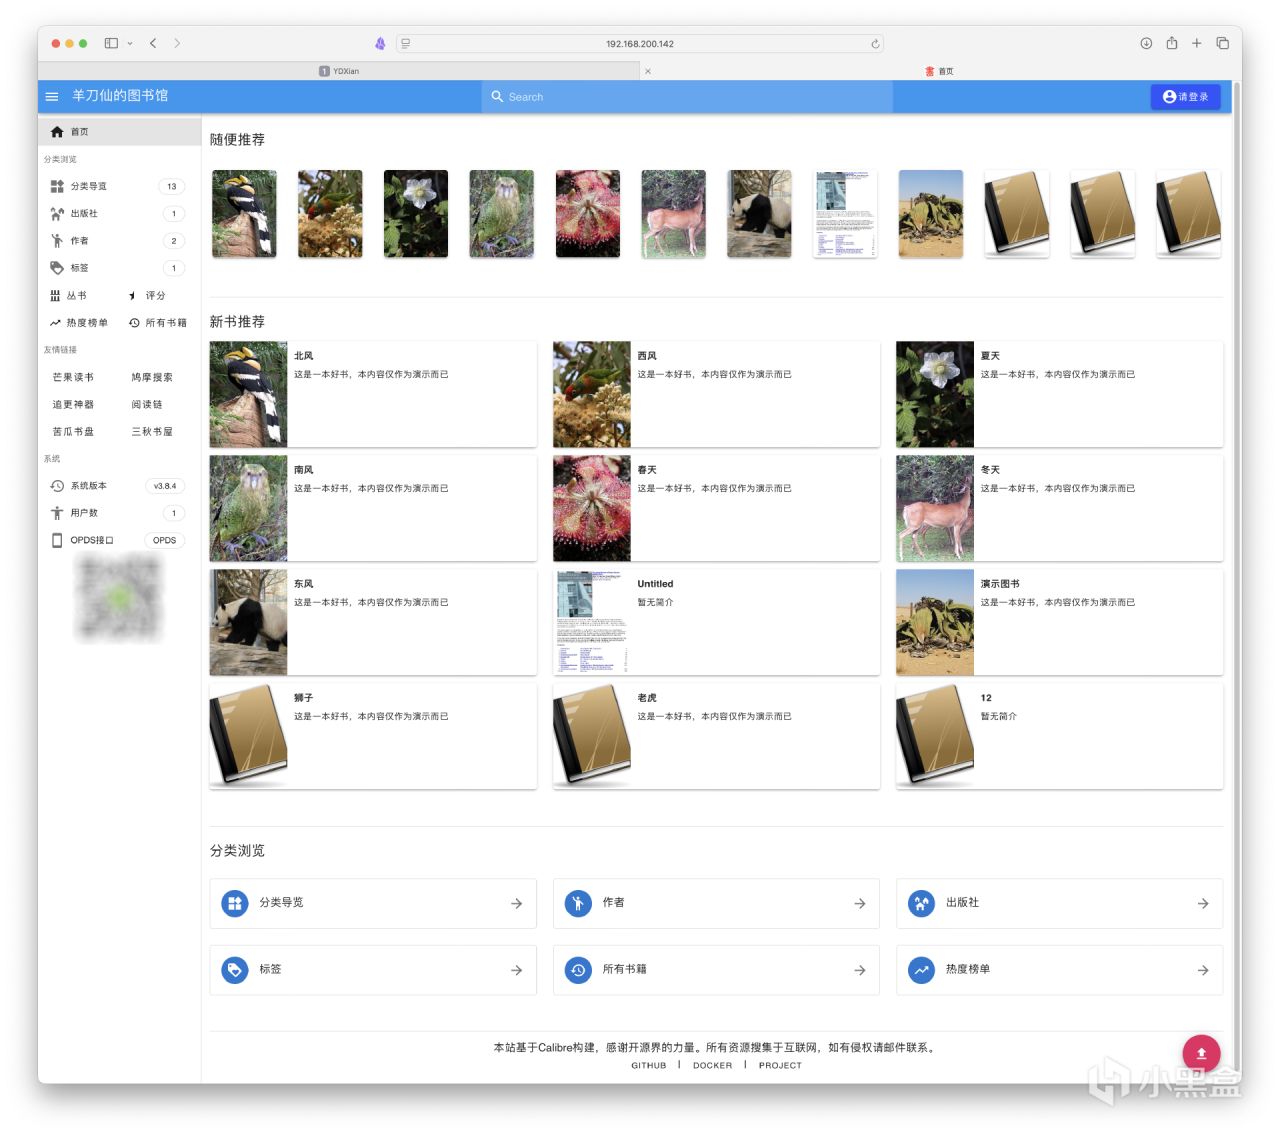Open the GITHUB footer link

648,1066
